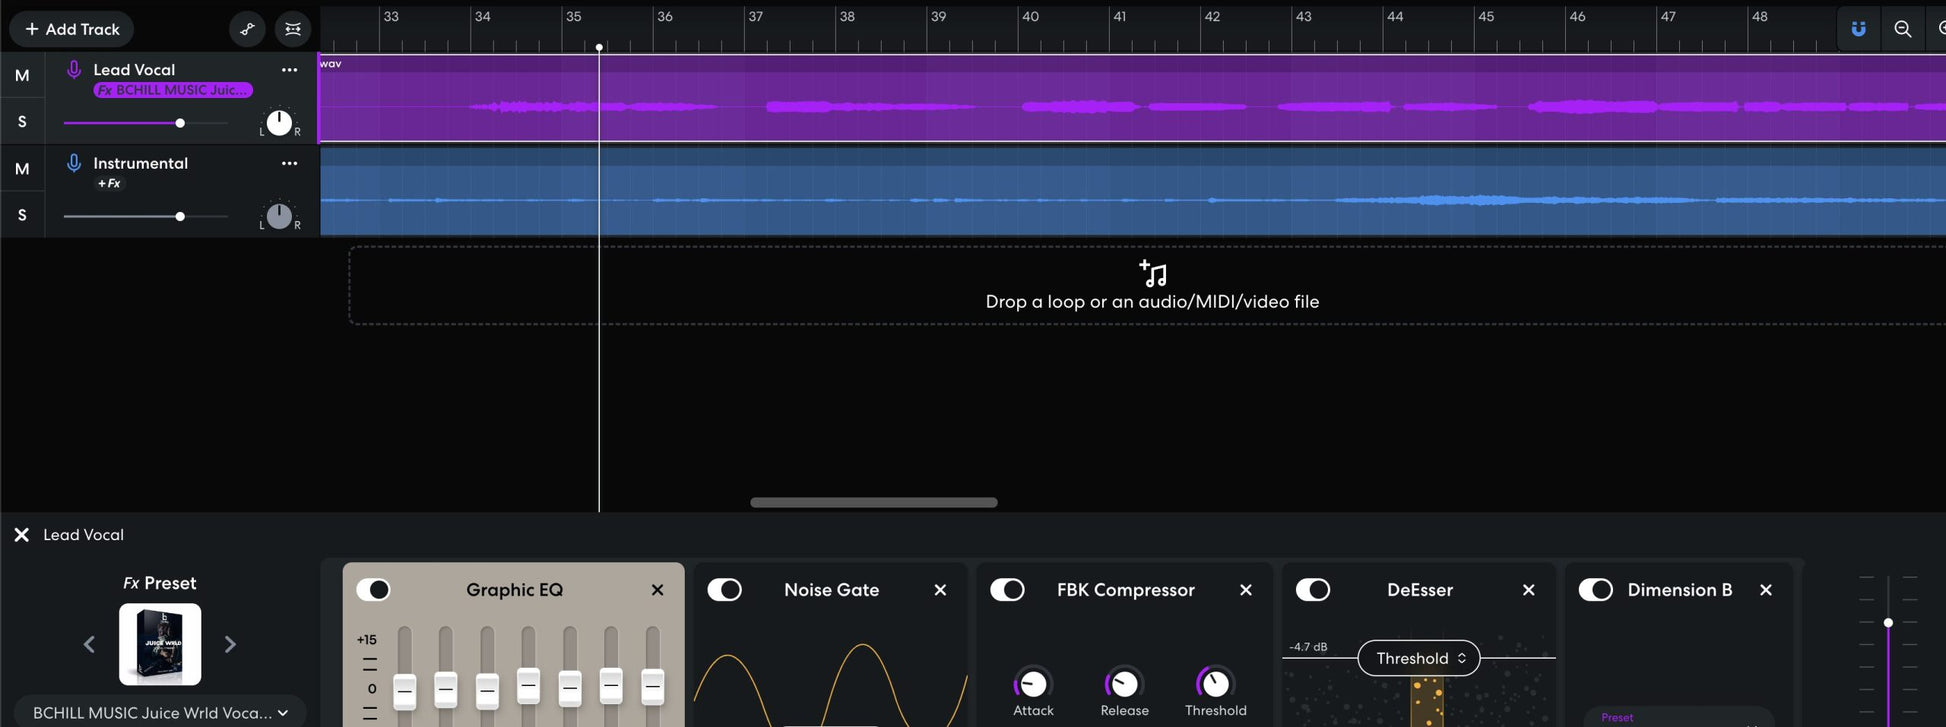Click the Lead Vocal volume slider
1946x727 pixels.
[x=180, y=123]
